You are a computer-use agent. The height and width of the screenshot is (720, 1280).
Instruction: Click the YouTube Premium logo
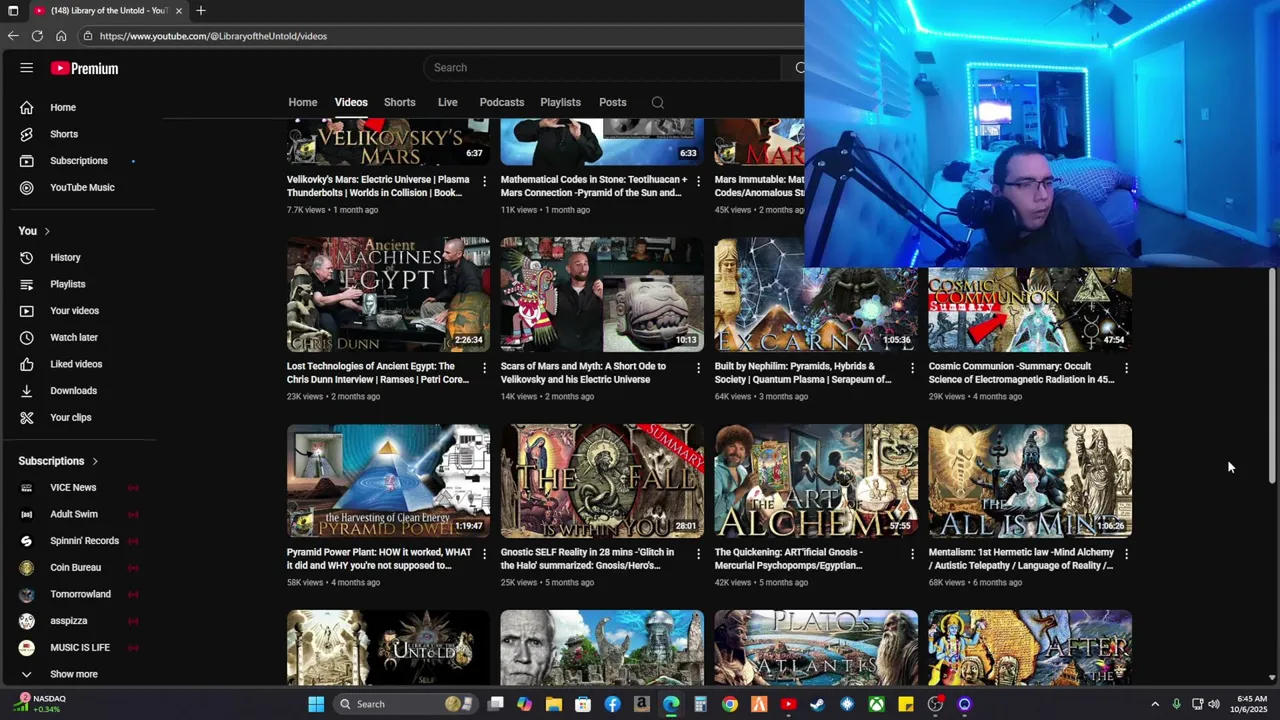85,68
